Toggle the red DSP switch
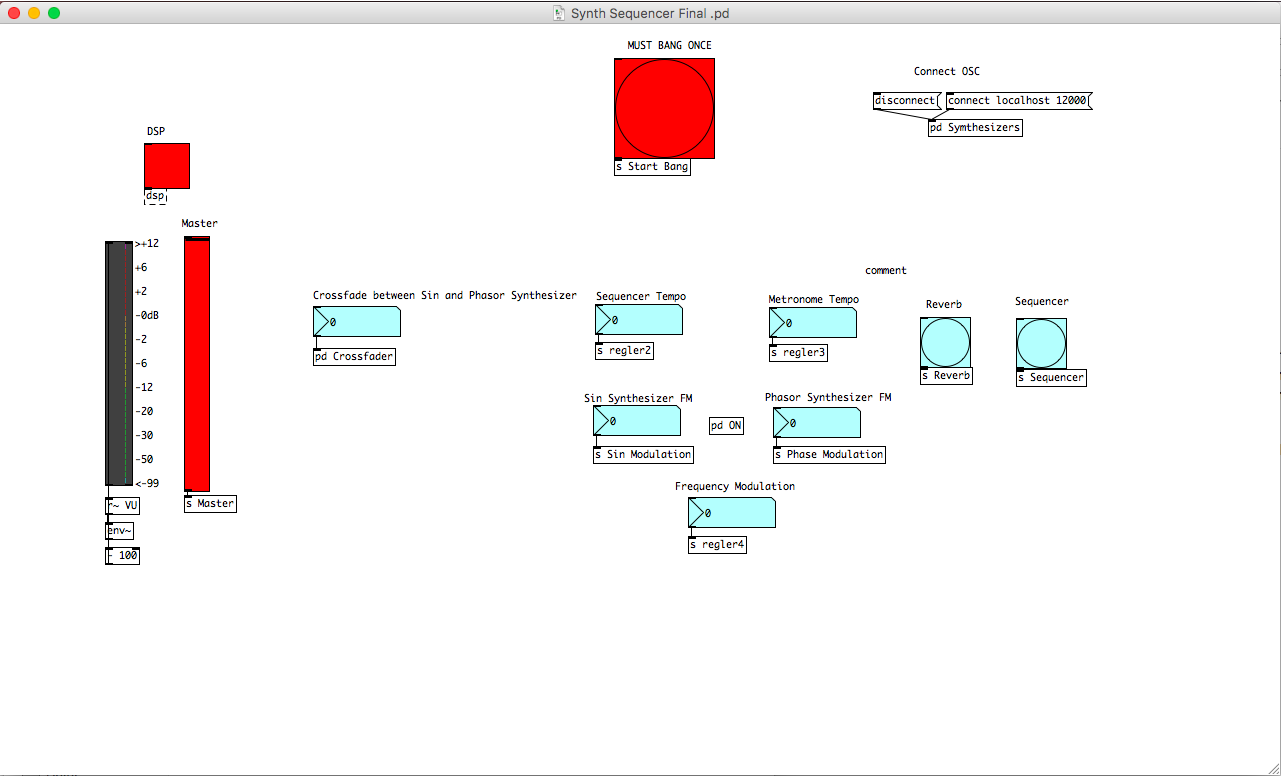 166,166
